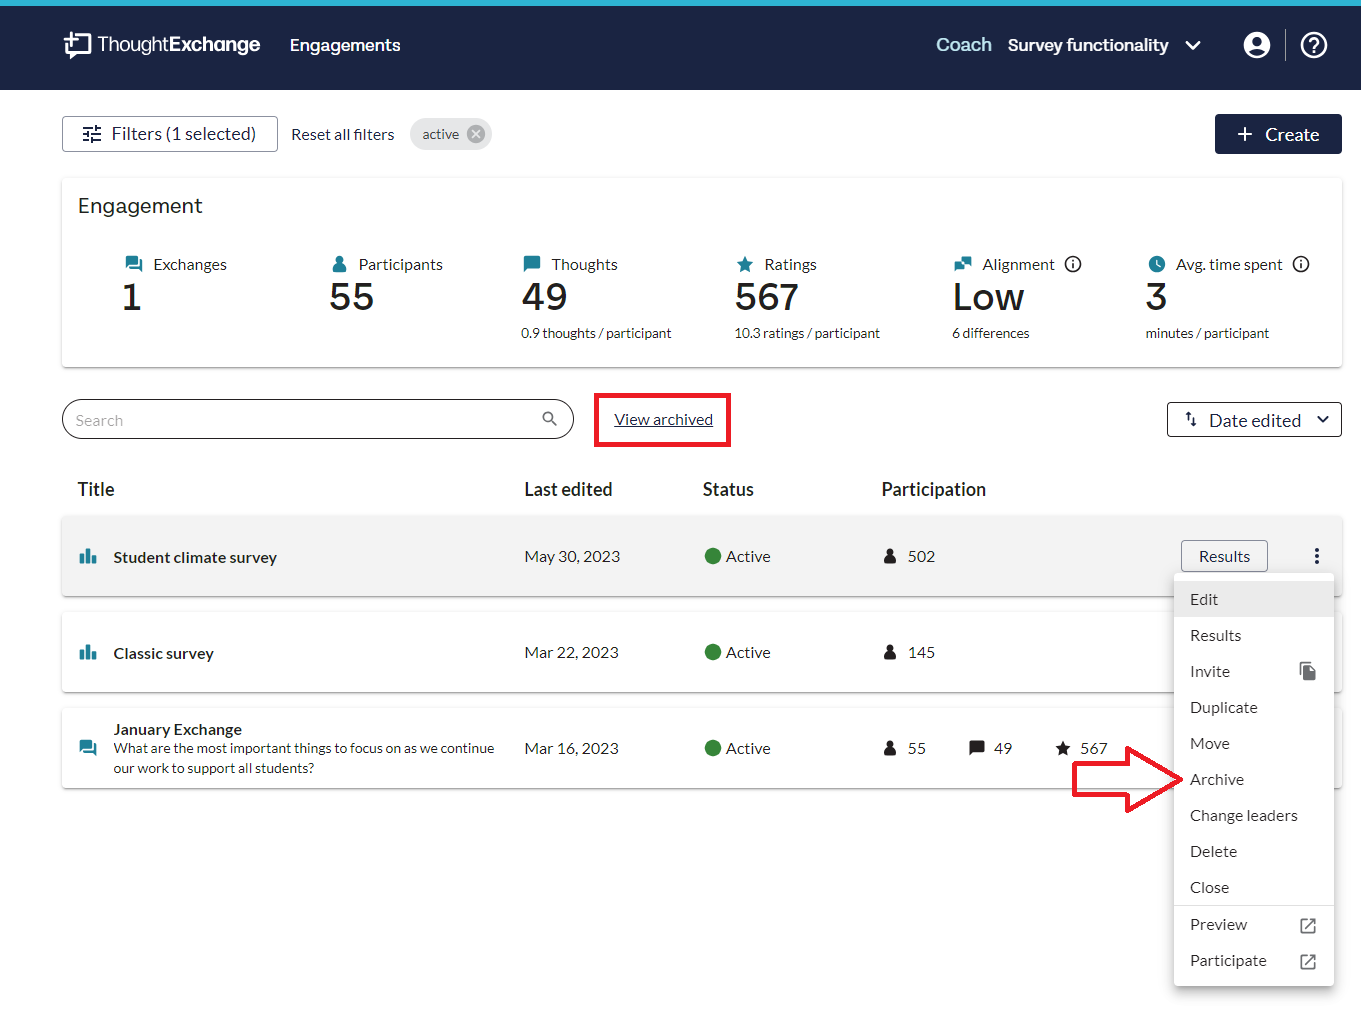The height and width of the screenshot is (1013, 1361).
Task: Click the January Exchange chat icon
Action: (x=88, y=748)
